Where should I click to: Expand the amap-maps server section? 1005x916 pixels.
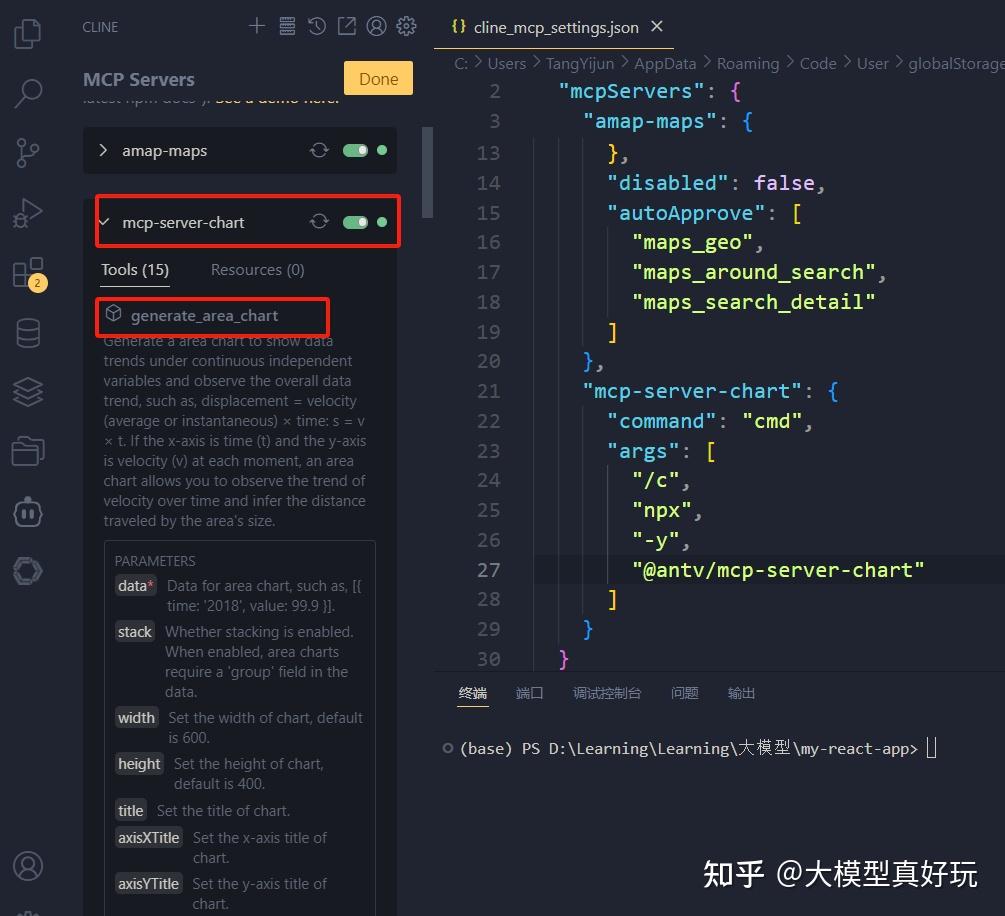pyautogui.click(x=103, y=150)
